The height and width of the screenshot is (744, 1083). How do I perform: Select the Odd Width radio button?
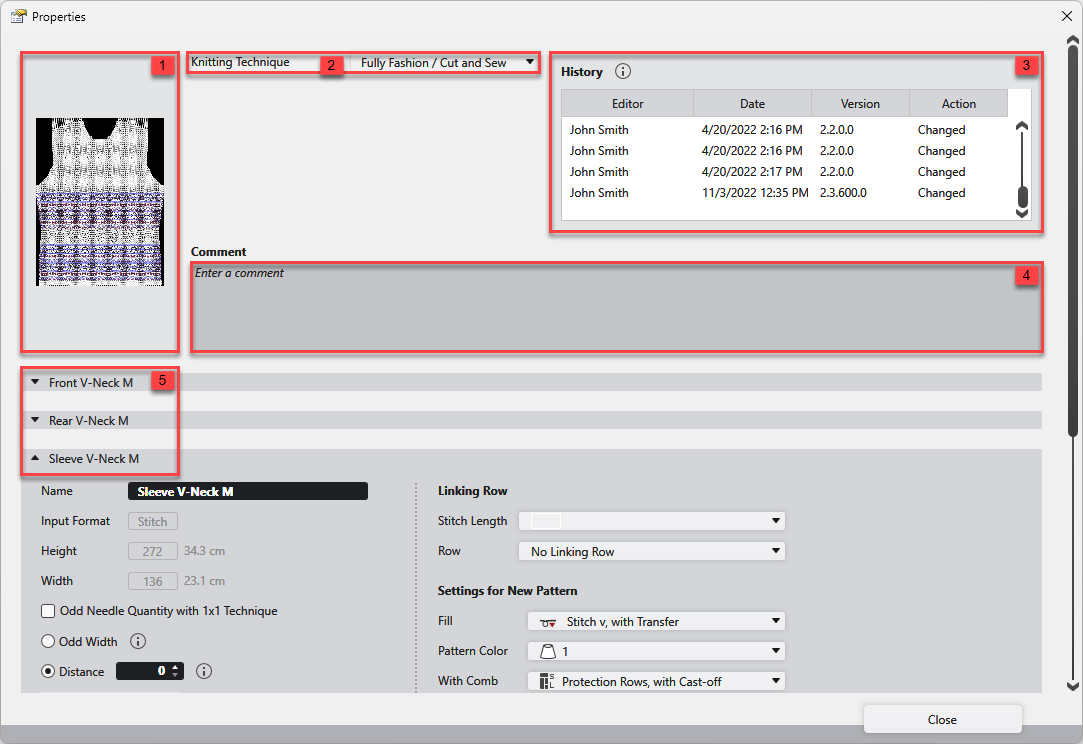(48, 642)
